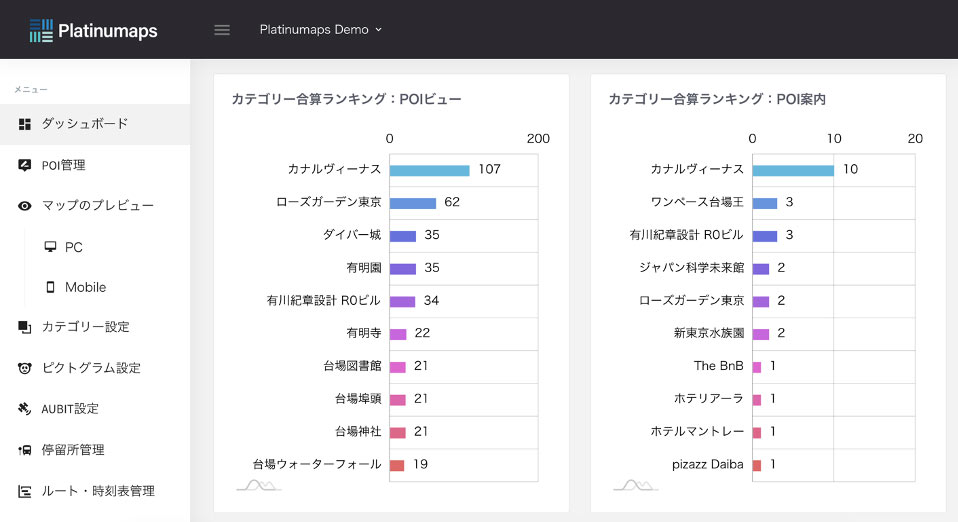The height and width of the screenshot is (522, 958).
Task: Click the ジャパン科学未来館 bar
Action: pos(761,268)
